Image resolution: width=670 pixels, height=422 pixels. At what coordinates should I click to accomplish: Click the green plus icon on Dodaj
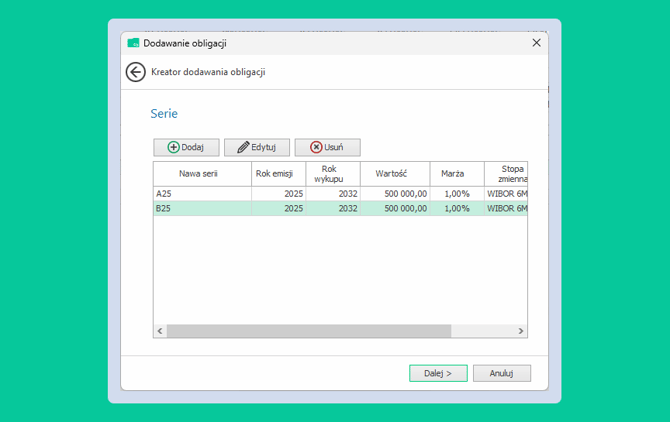tap(173, 147)
